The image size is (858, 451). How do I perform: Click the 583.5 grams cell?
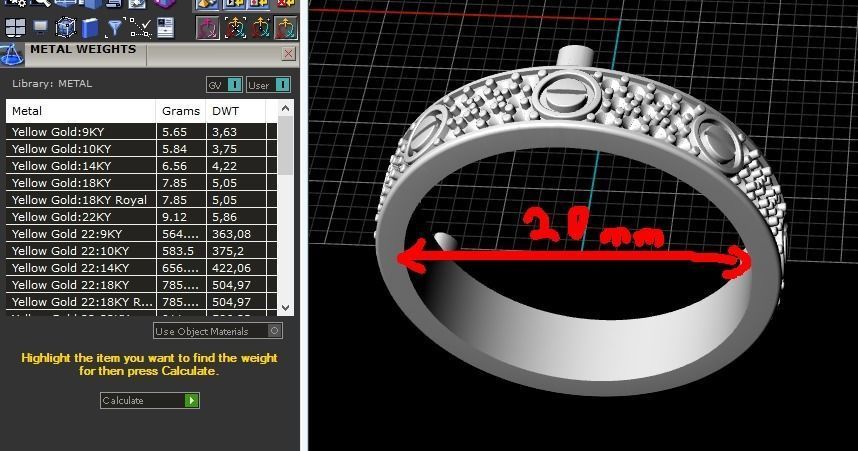[x=181, y=251]
